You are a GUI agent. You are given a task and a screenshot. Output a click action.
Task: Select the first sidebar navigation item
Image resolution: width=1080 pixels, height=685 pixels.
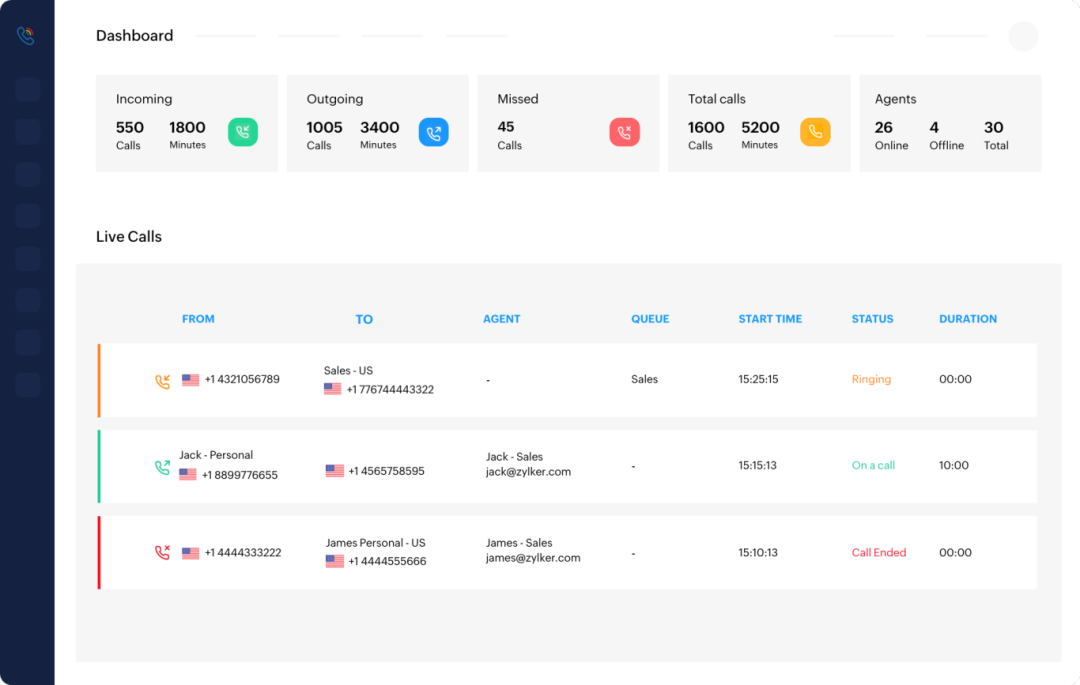(27, 89)
